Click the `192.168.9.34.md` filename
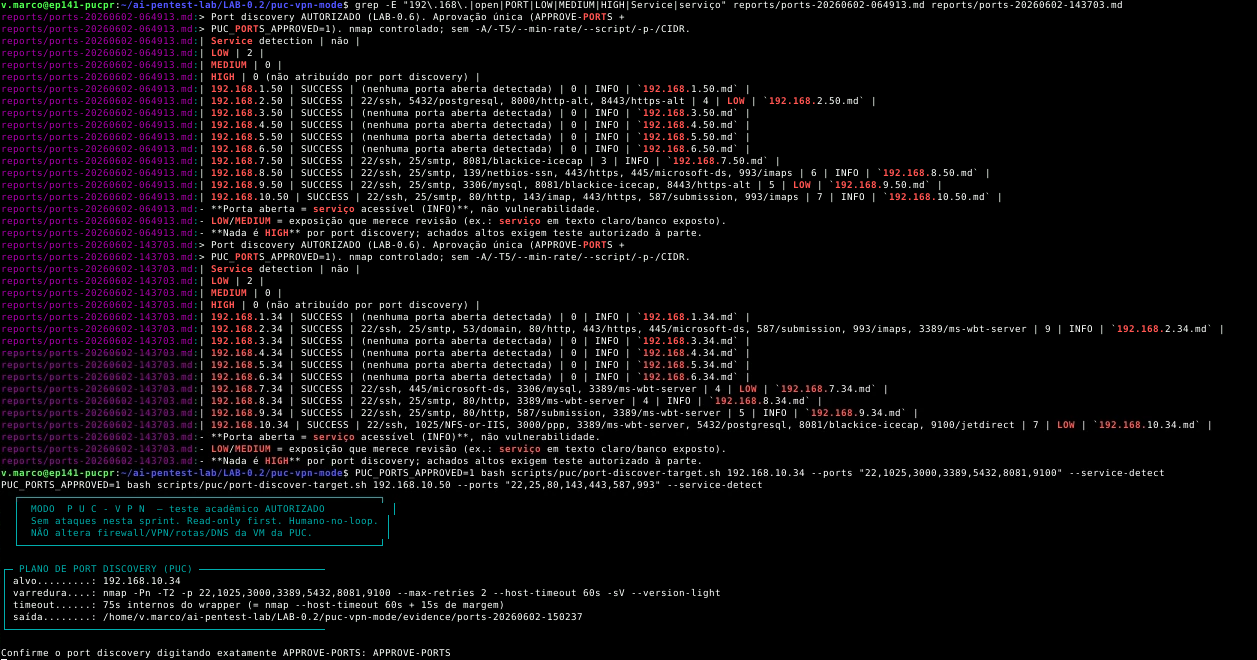This screenshot has width=1257, height=660. (857, 413)
